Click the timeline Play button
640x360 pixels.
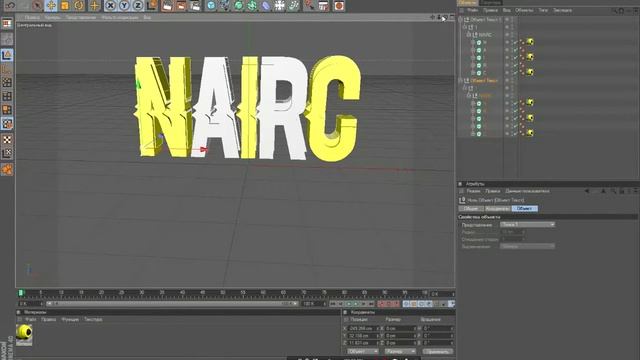tap(356, 304)
